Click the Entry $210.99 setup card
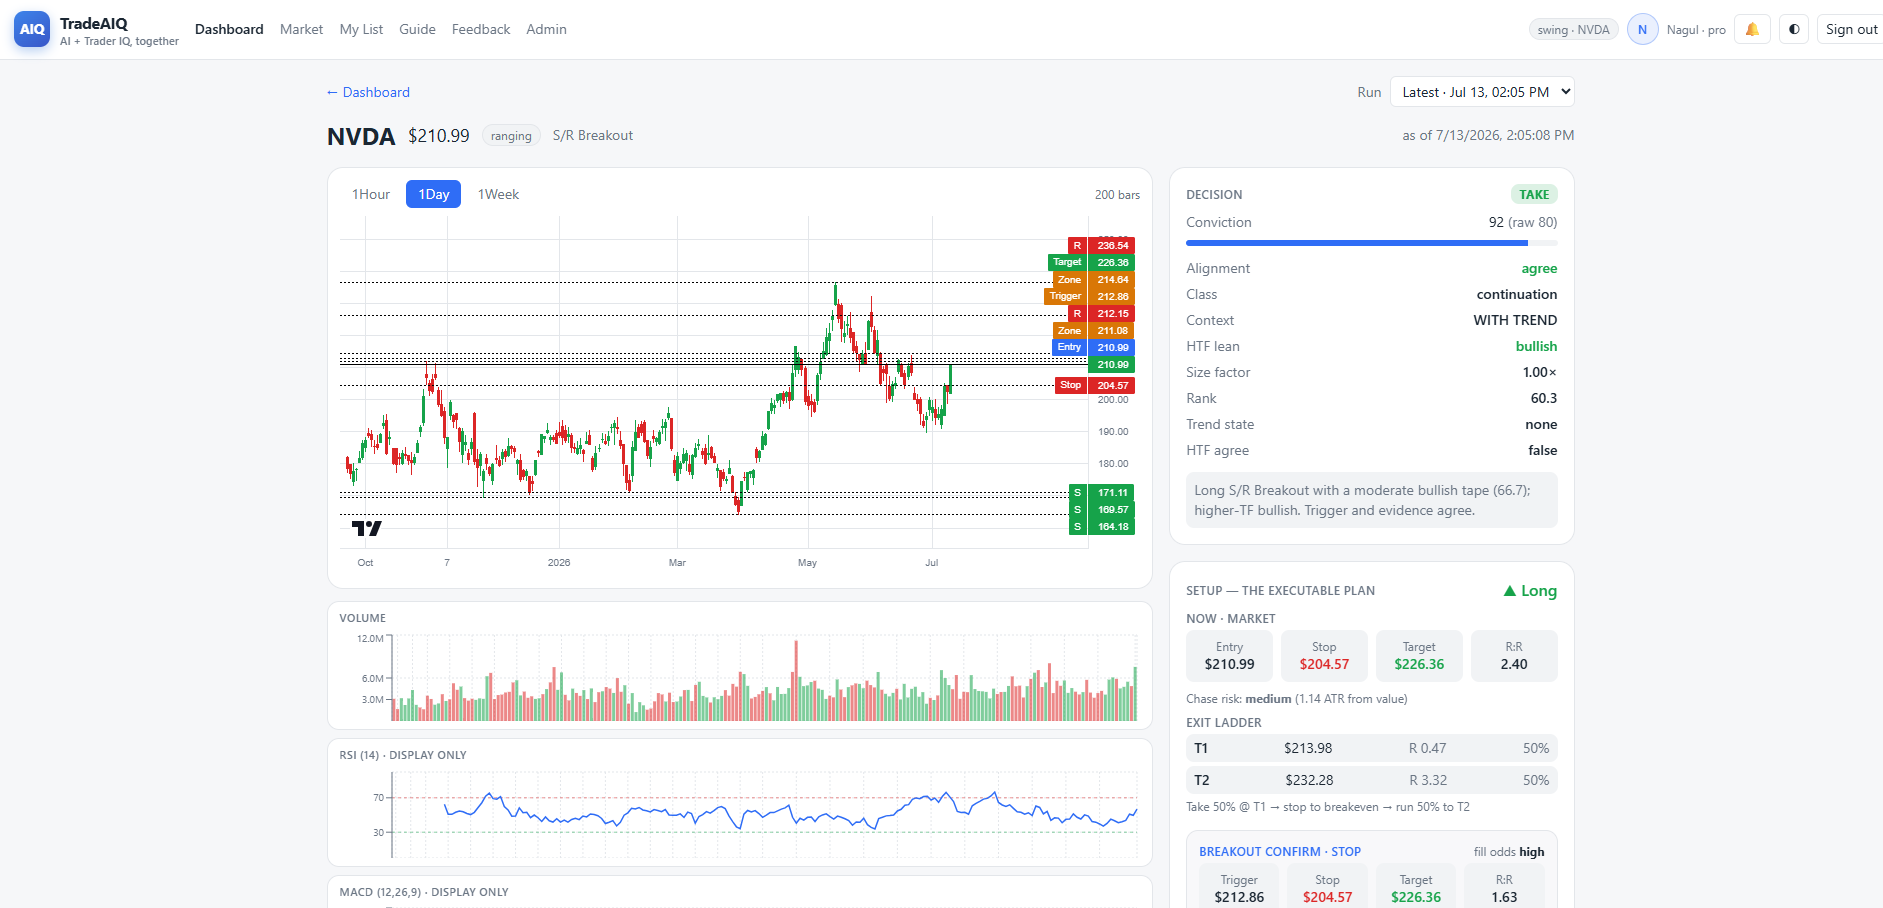The image size is (1883, 908). coord(1229,656)
